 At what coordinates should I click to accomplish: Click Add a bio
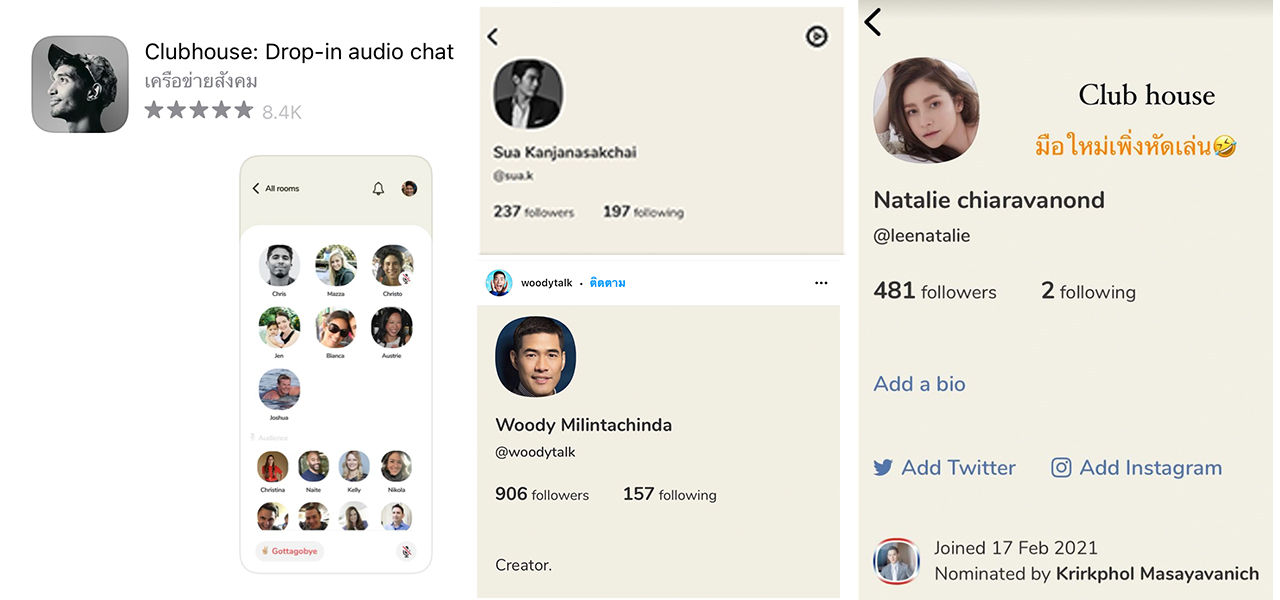click(x=919, y=384)
